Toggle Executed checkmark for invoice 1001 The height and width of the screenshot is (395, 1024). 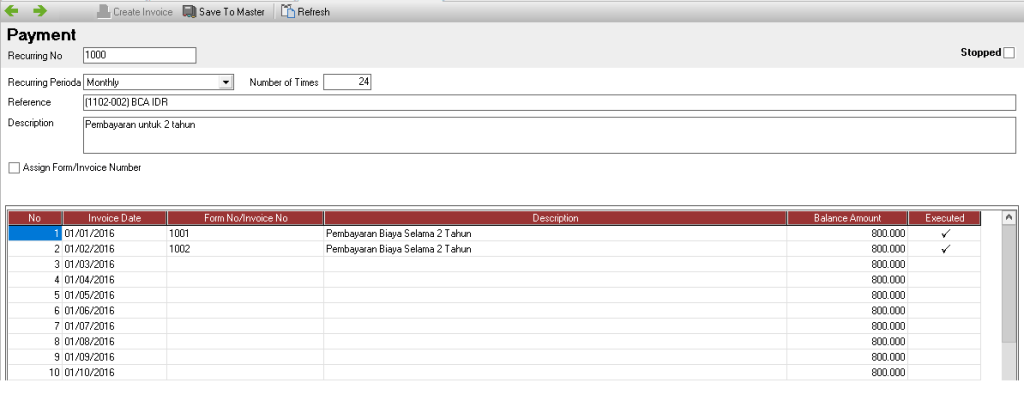pos(944,233)
